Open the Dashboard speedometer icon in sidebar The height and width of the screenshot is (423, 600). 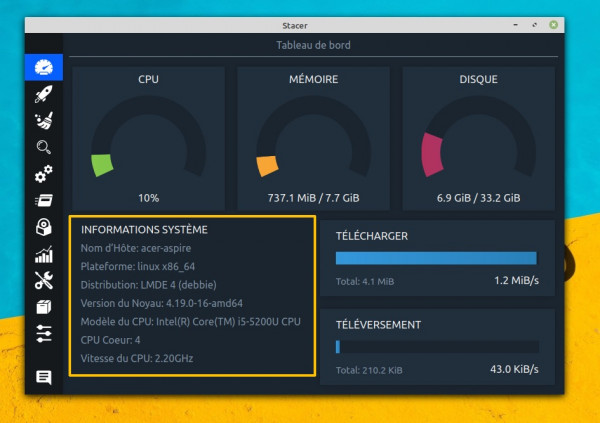[43, 67]
